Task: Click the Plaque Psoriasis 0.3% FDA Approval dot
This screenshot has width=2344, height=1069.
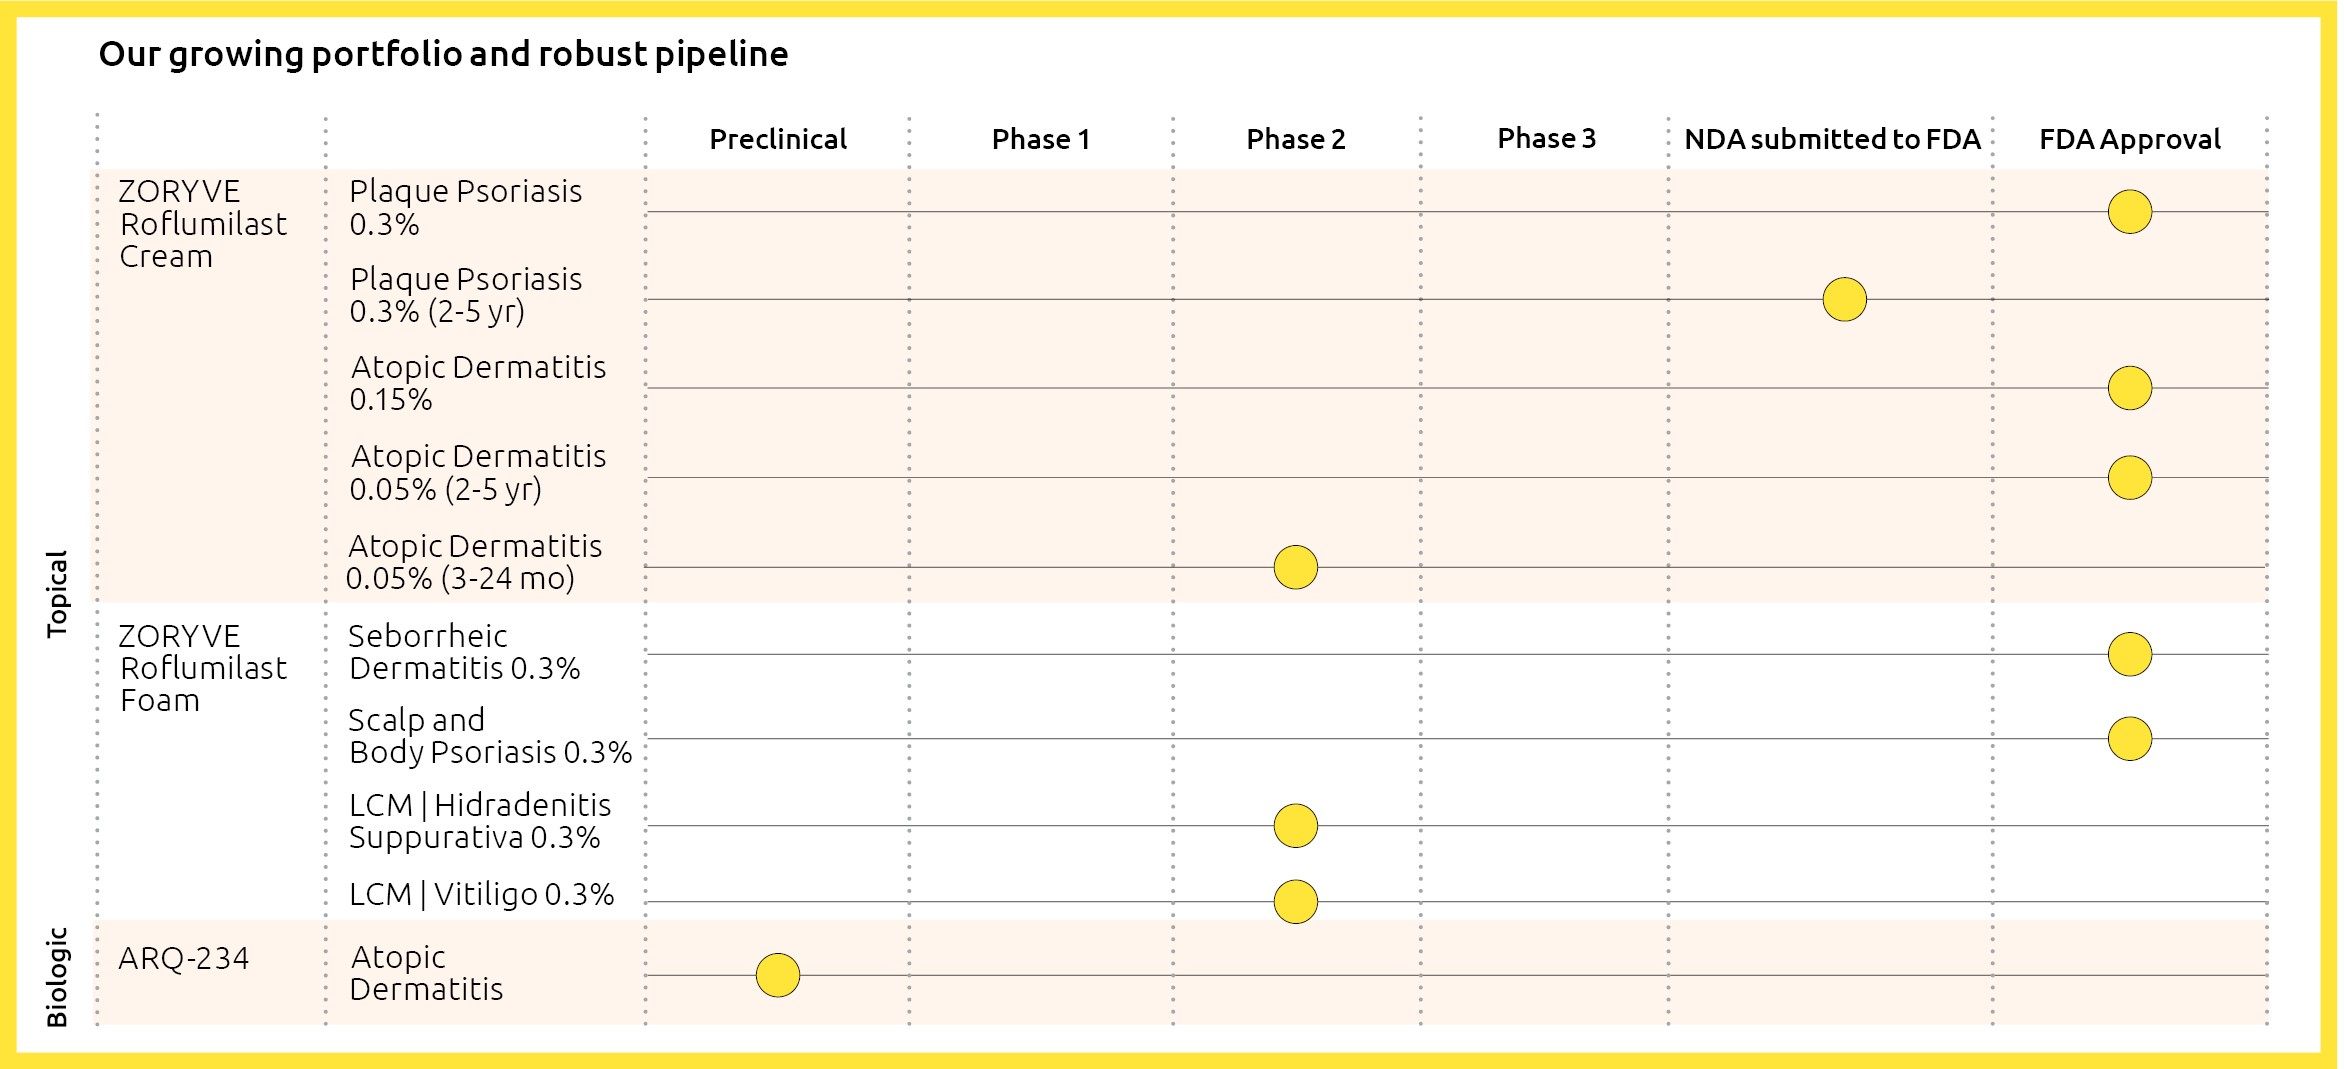Action: tap(2129, 212)
